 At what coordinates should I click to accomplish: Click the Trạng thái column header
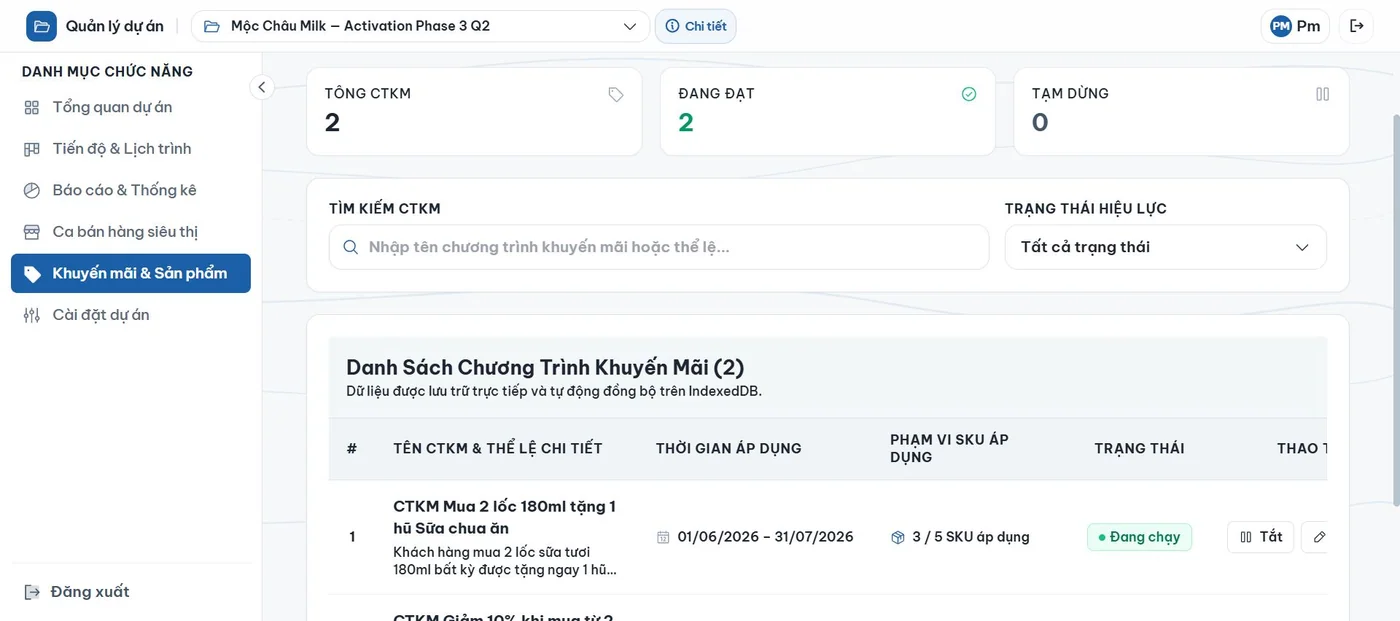pos(1139,448)
